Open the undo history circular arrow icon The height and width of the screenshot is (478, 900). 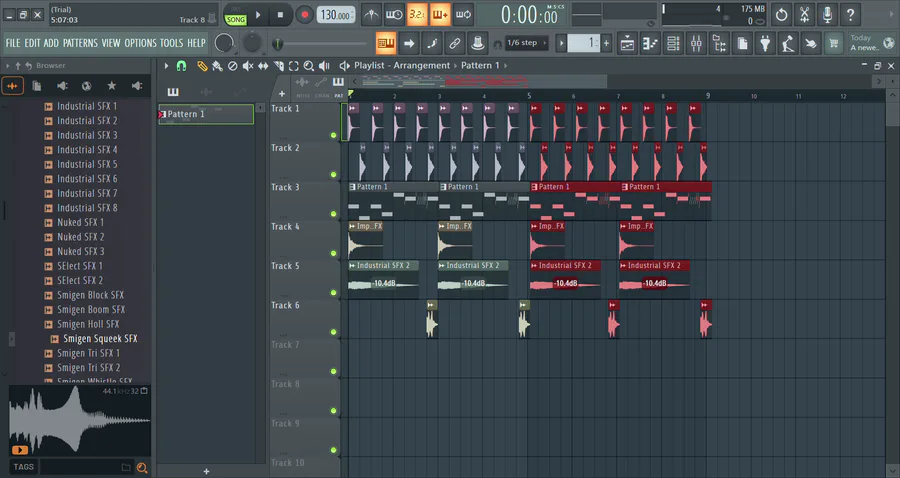coord(781,15)
